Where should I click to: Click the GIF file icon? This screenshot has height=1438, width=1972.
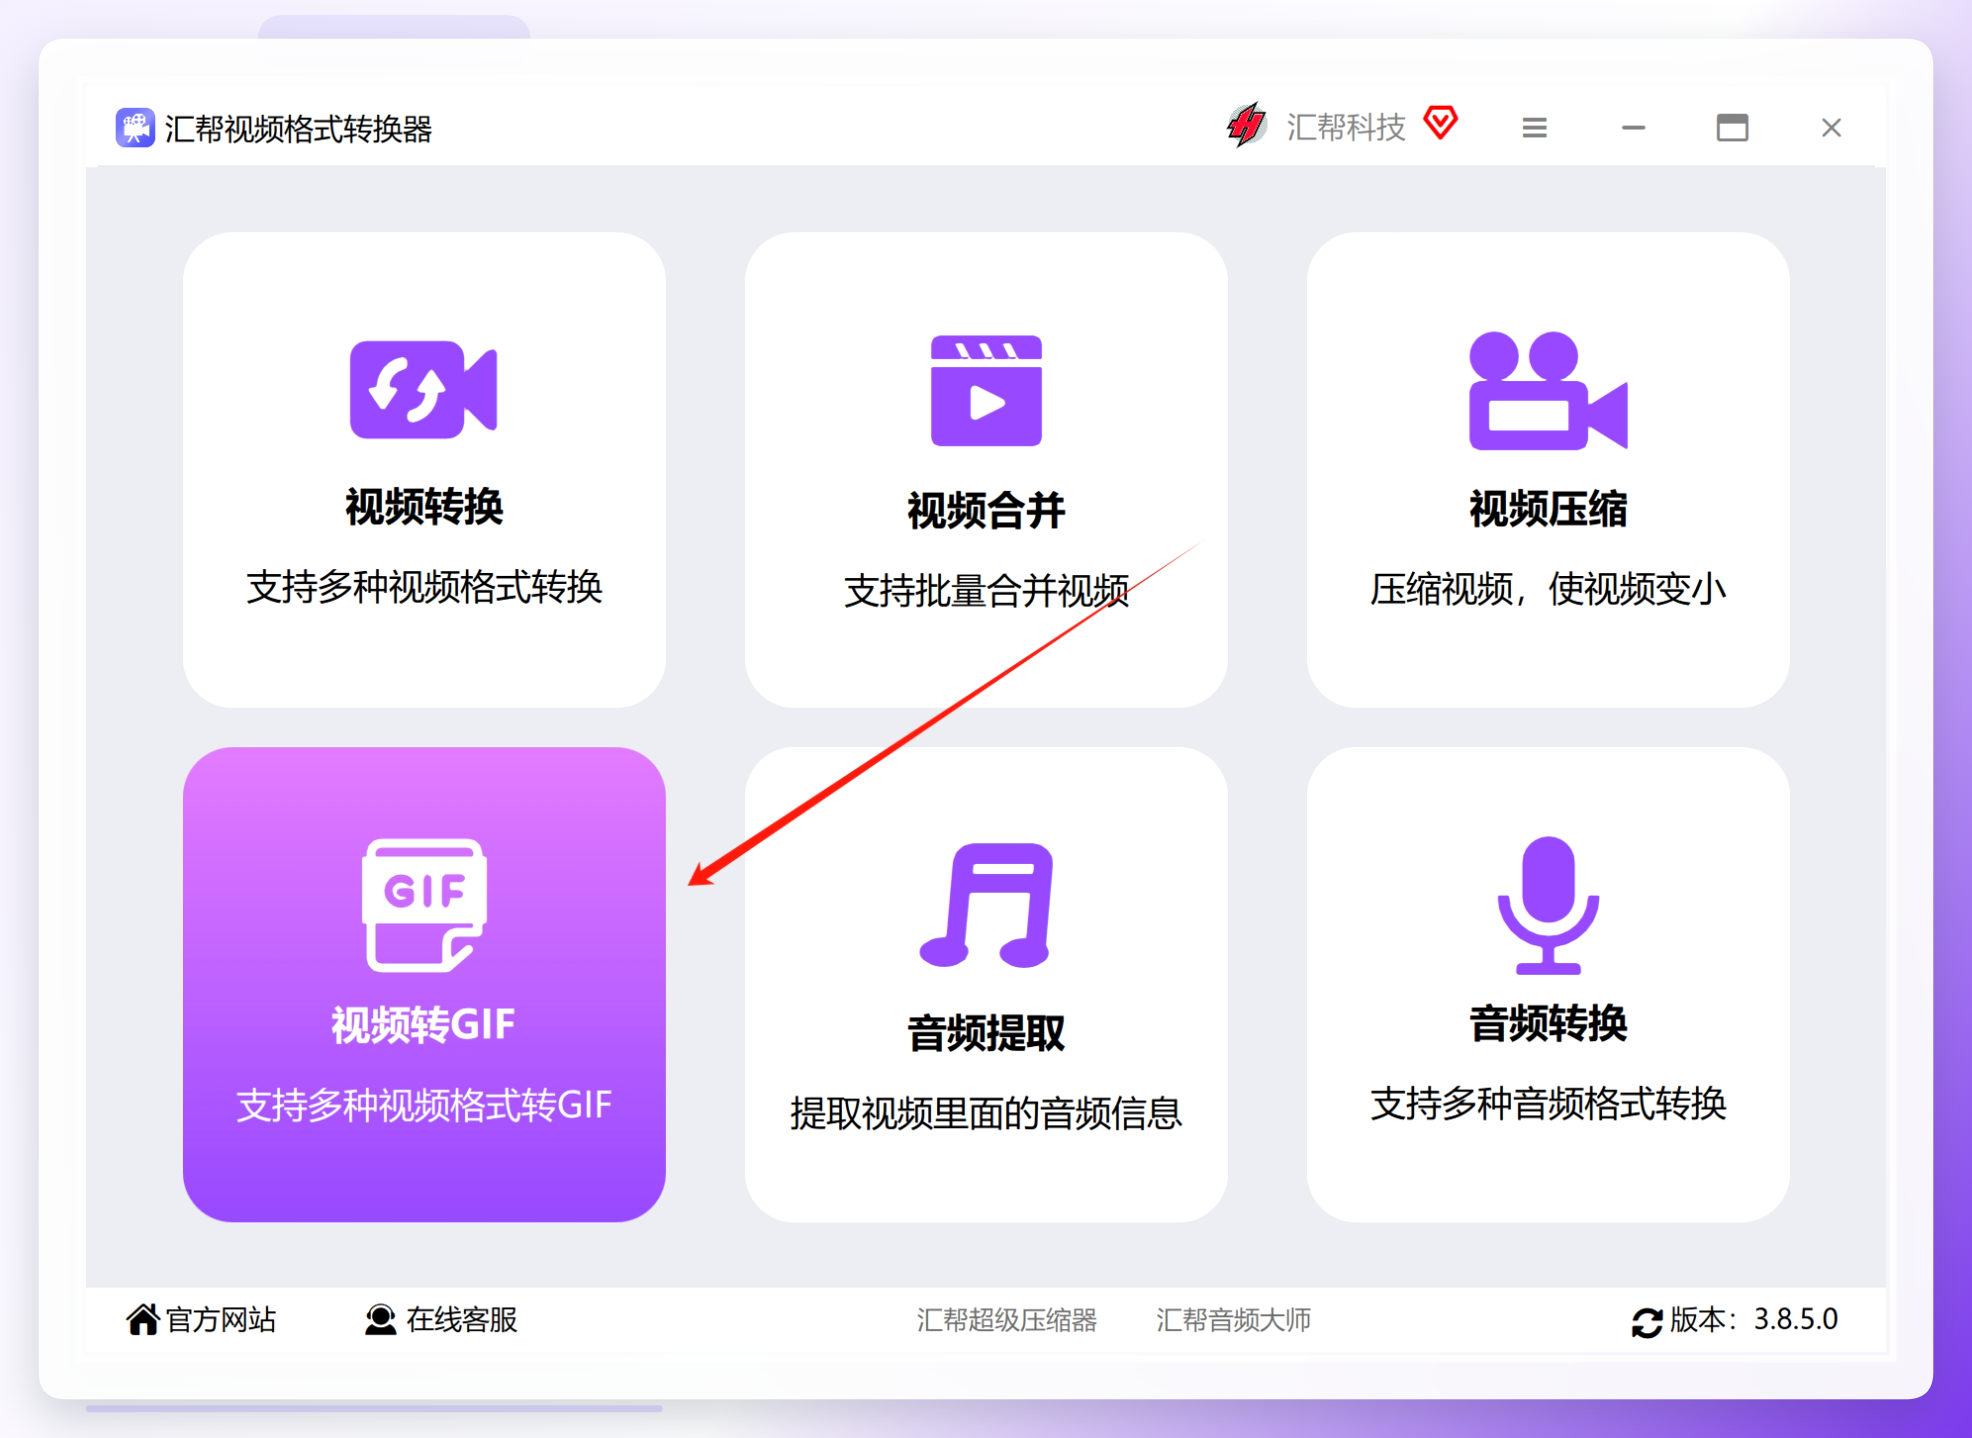tap(424, 905)
